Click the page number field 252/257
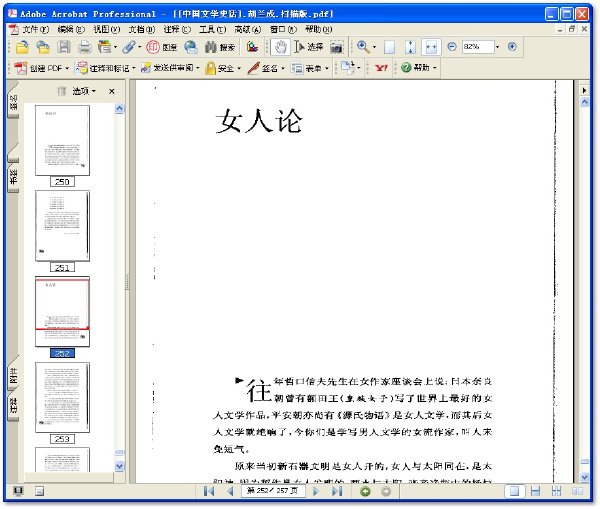 (273, 491)
